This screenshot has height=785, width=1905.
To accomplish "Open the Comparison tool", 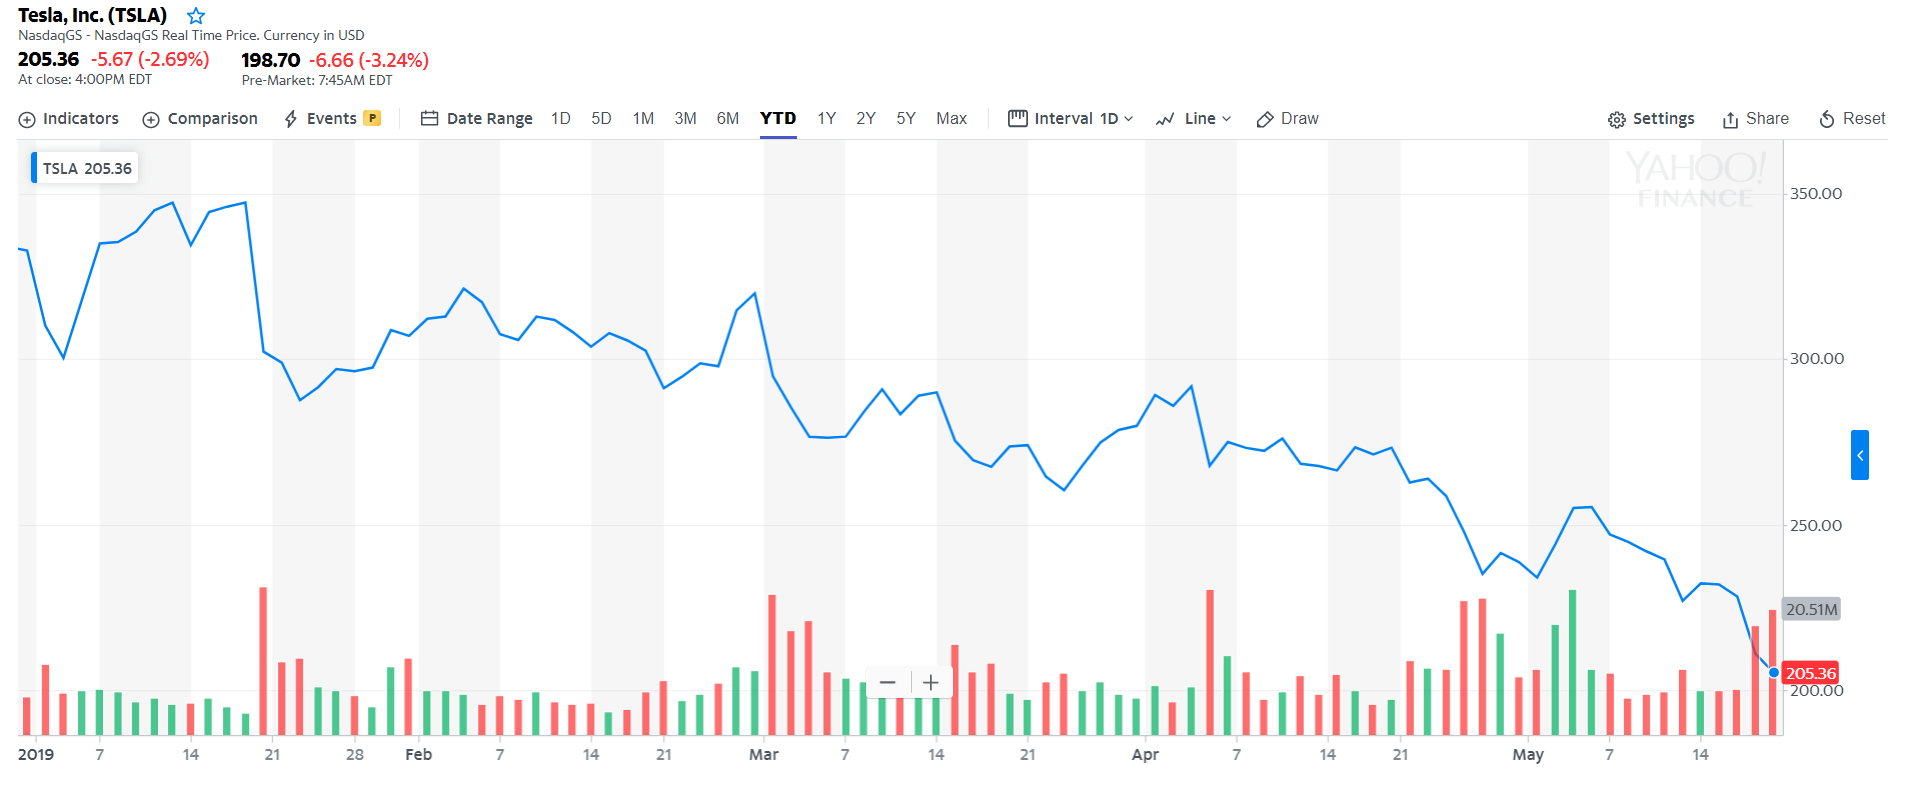I will (200, 118).
